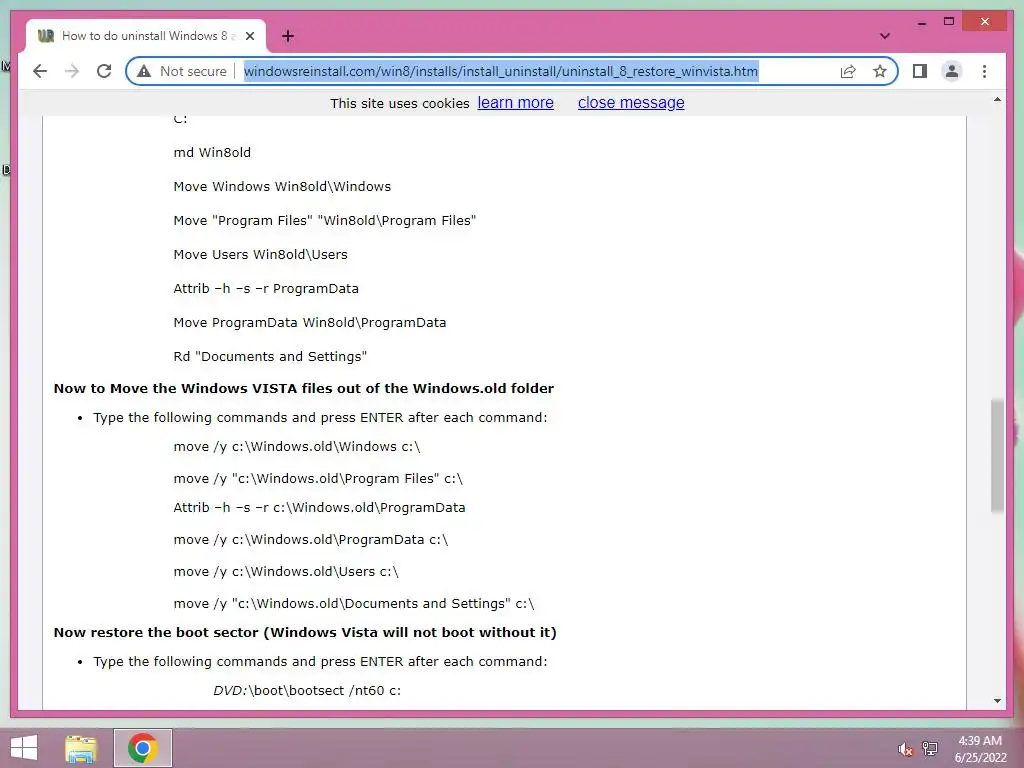Image resolution: width=1024 pixels, height=768 pixels.
Task: View the Not secure site warning
Action: [x=182, y=71]
